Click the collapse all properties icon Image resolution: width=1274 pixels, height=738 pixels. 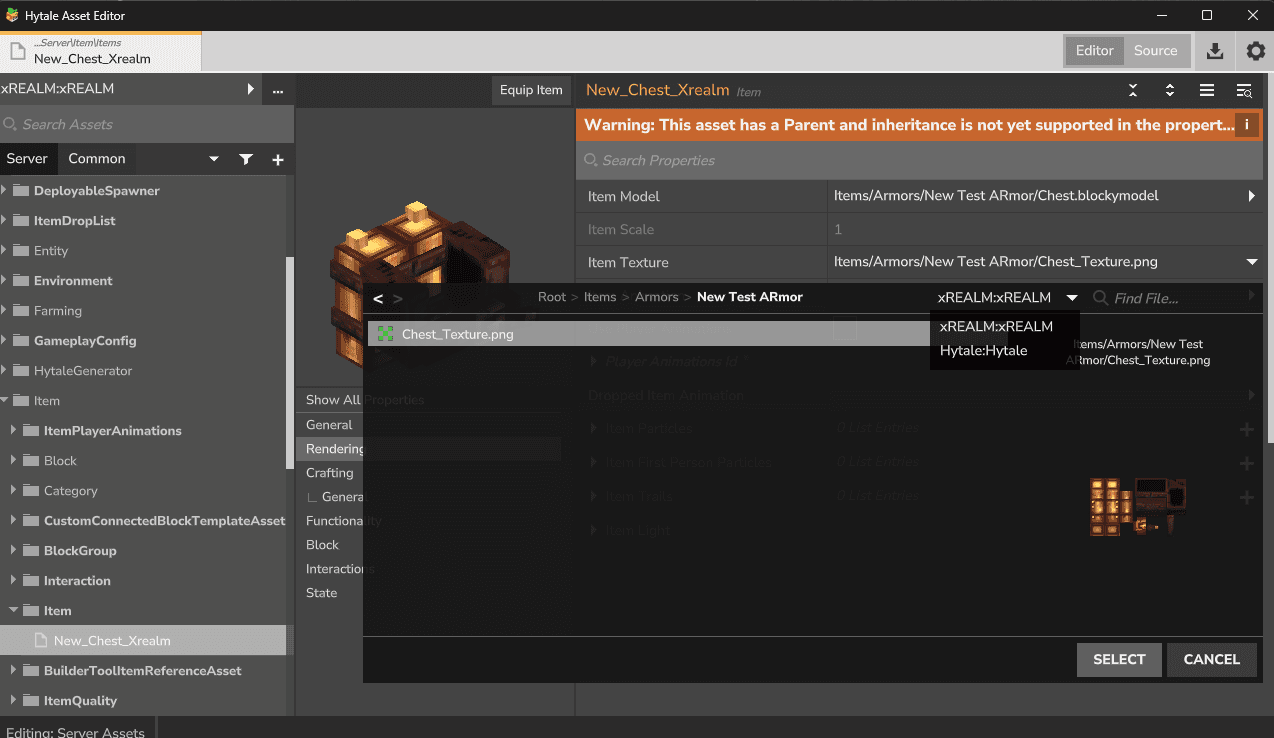[1133, 90]
